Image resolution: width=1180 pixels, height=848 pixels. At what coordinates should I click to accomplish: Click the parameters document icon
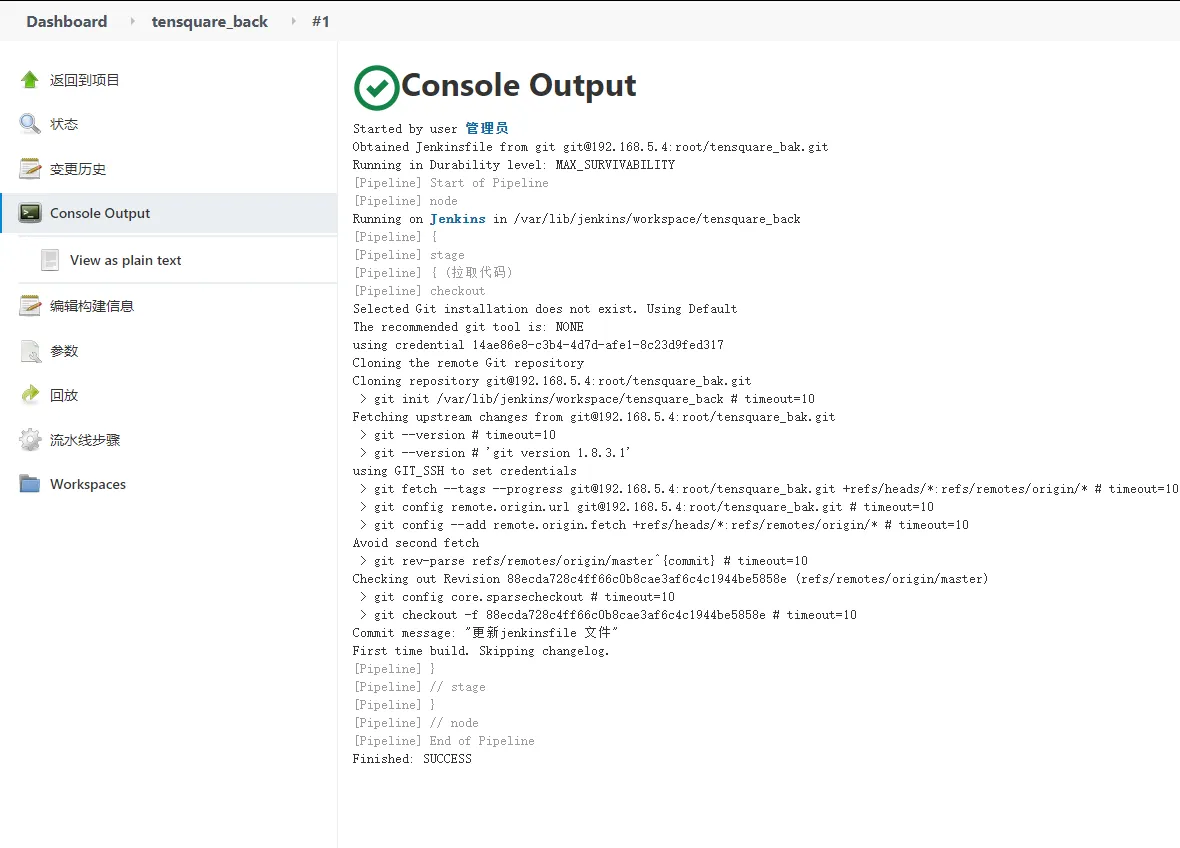pyautogui.click(x=30, y=351)
